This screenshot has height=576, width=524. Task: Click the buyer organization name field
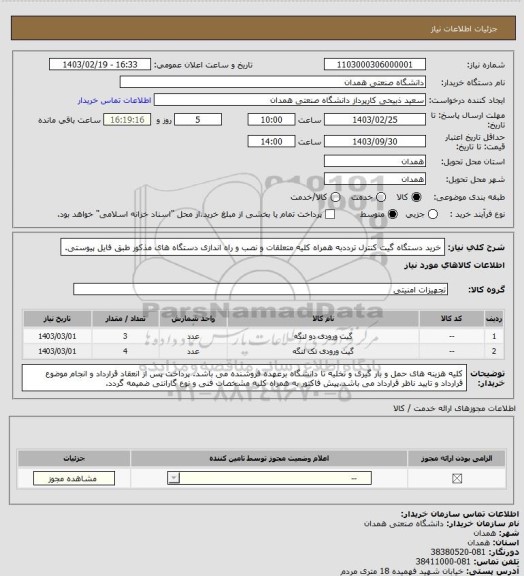[273, 82]
